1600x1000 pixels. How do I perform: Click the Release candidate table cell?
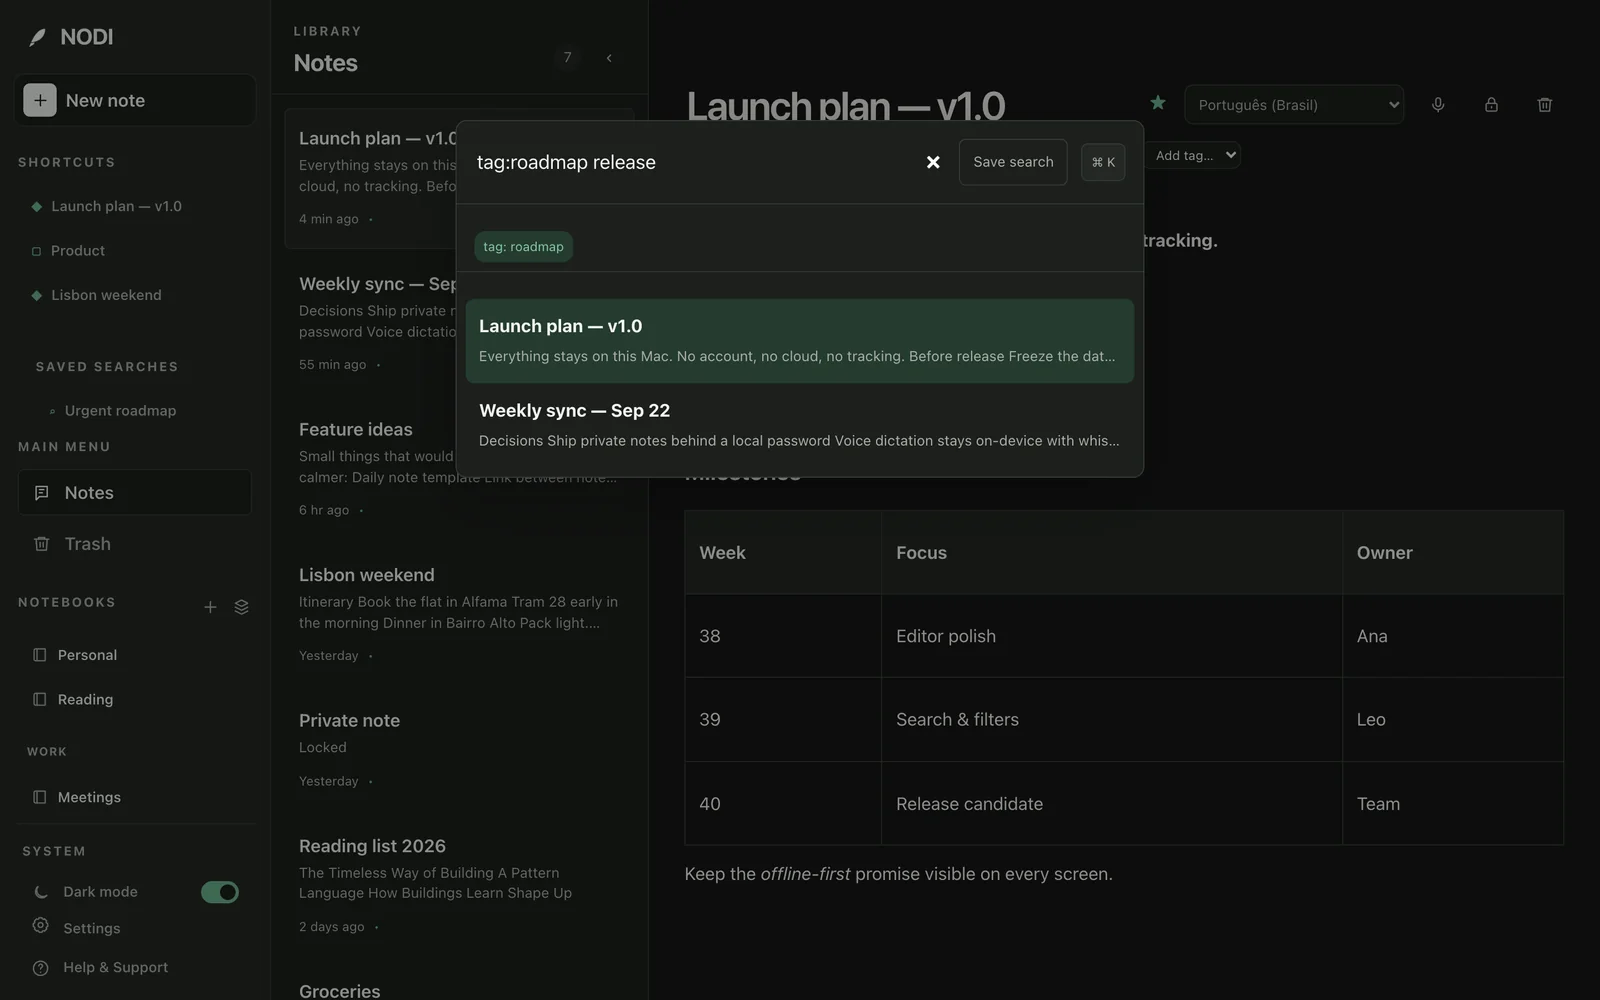point(1111,804)
